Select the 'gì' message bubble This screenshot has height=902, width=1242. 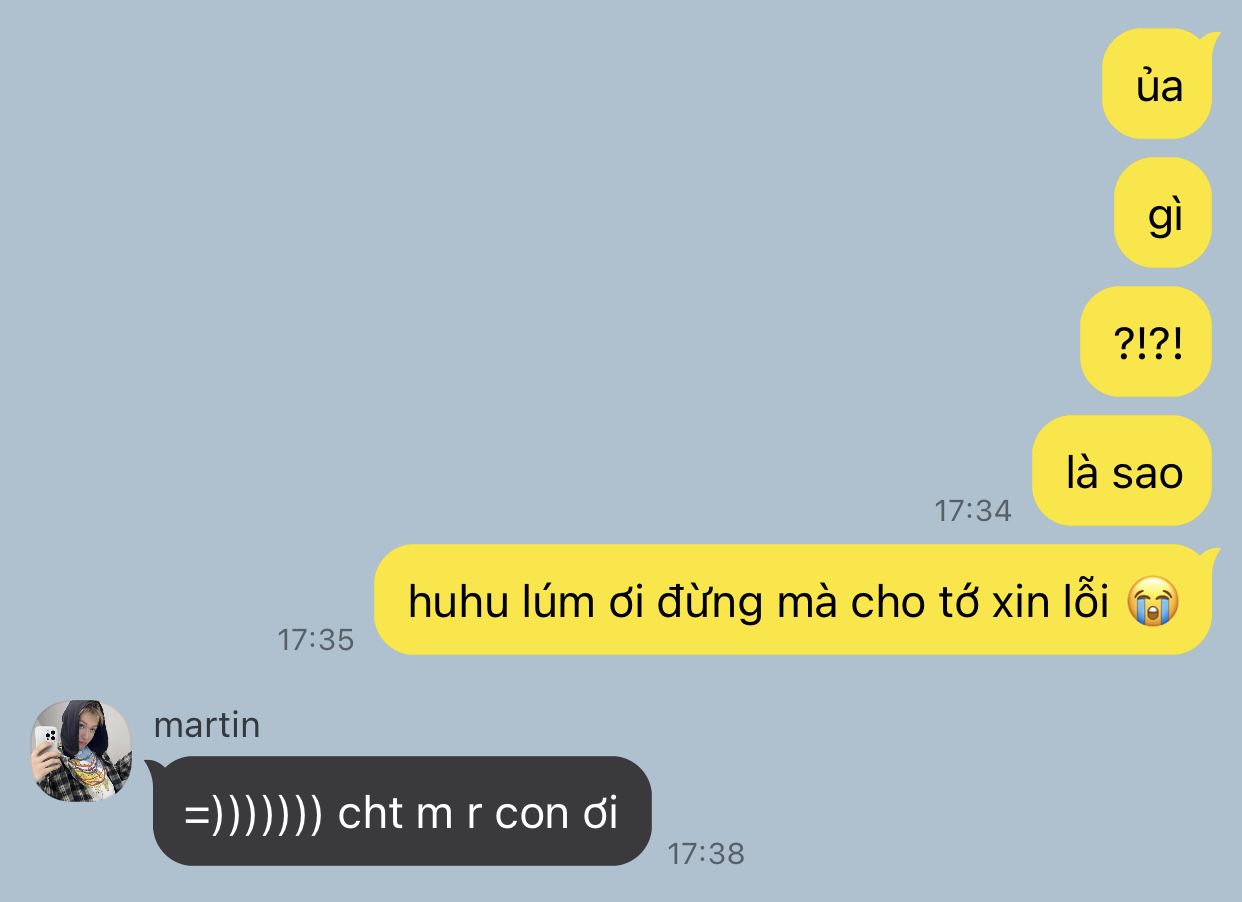pyautogui.click(x=1163, y=213)
